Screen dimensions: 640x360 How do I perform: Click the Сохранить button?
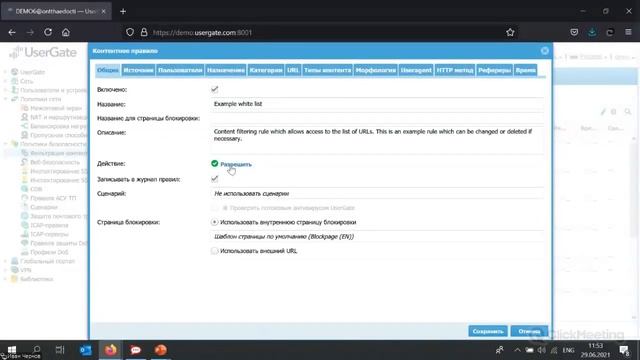pyautogui.click(x=488, y=331)
